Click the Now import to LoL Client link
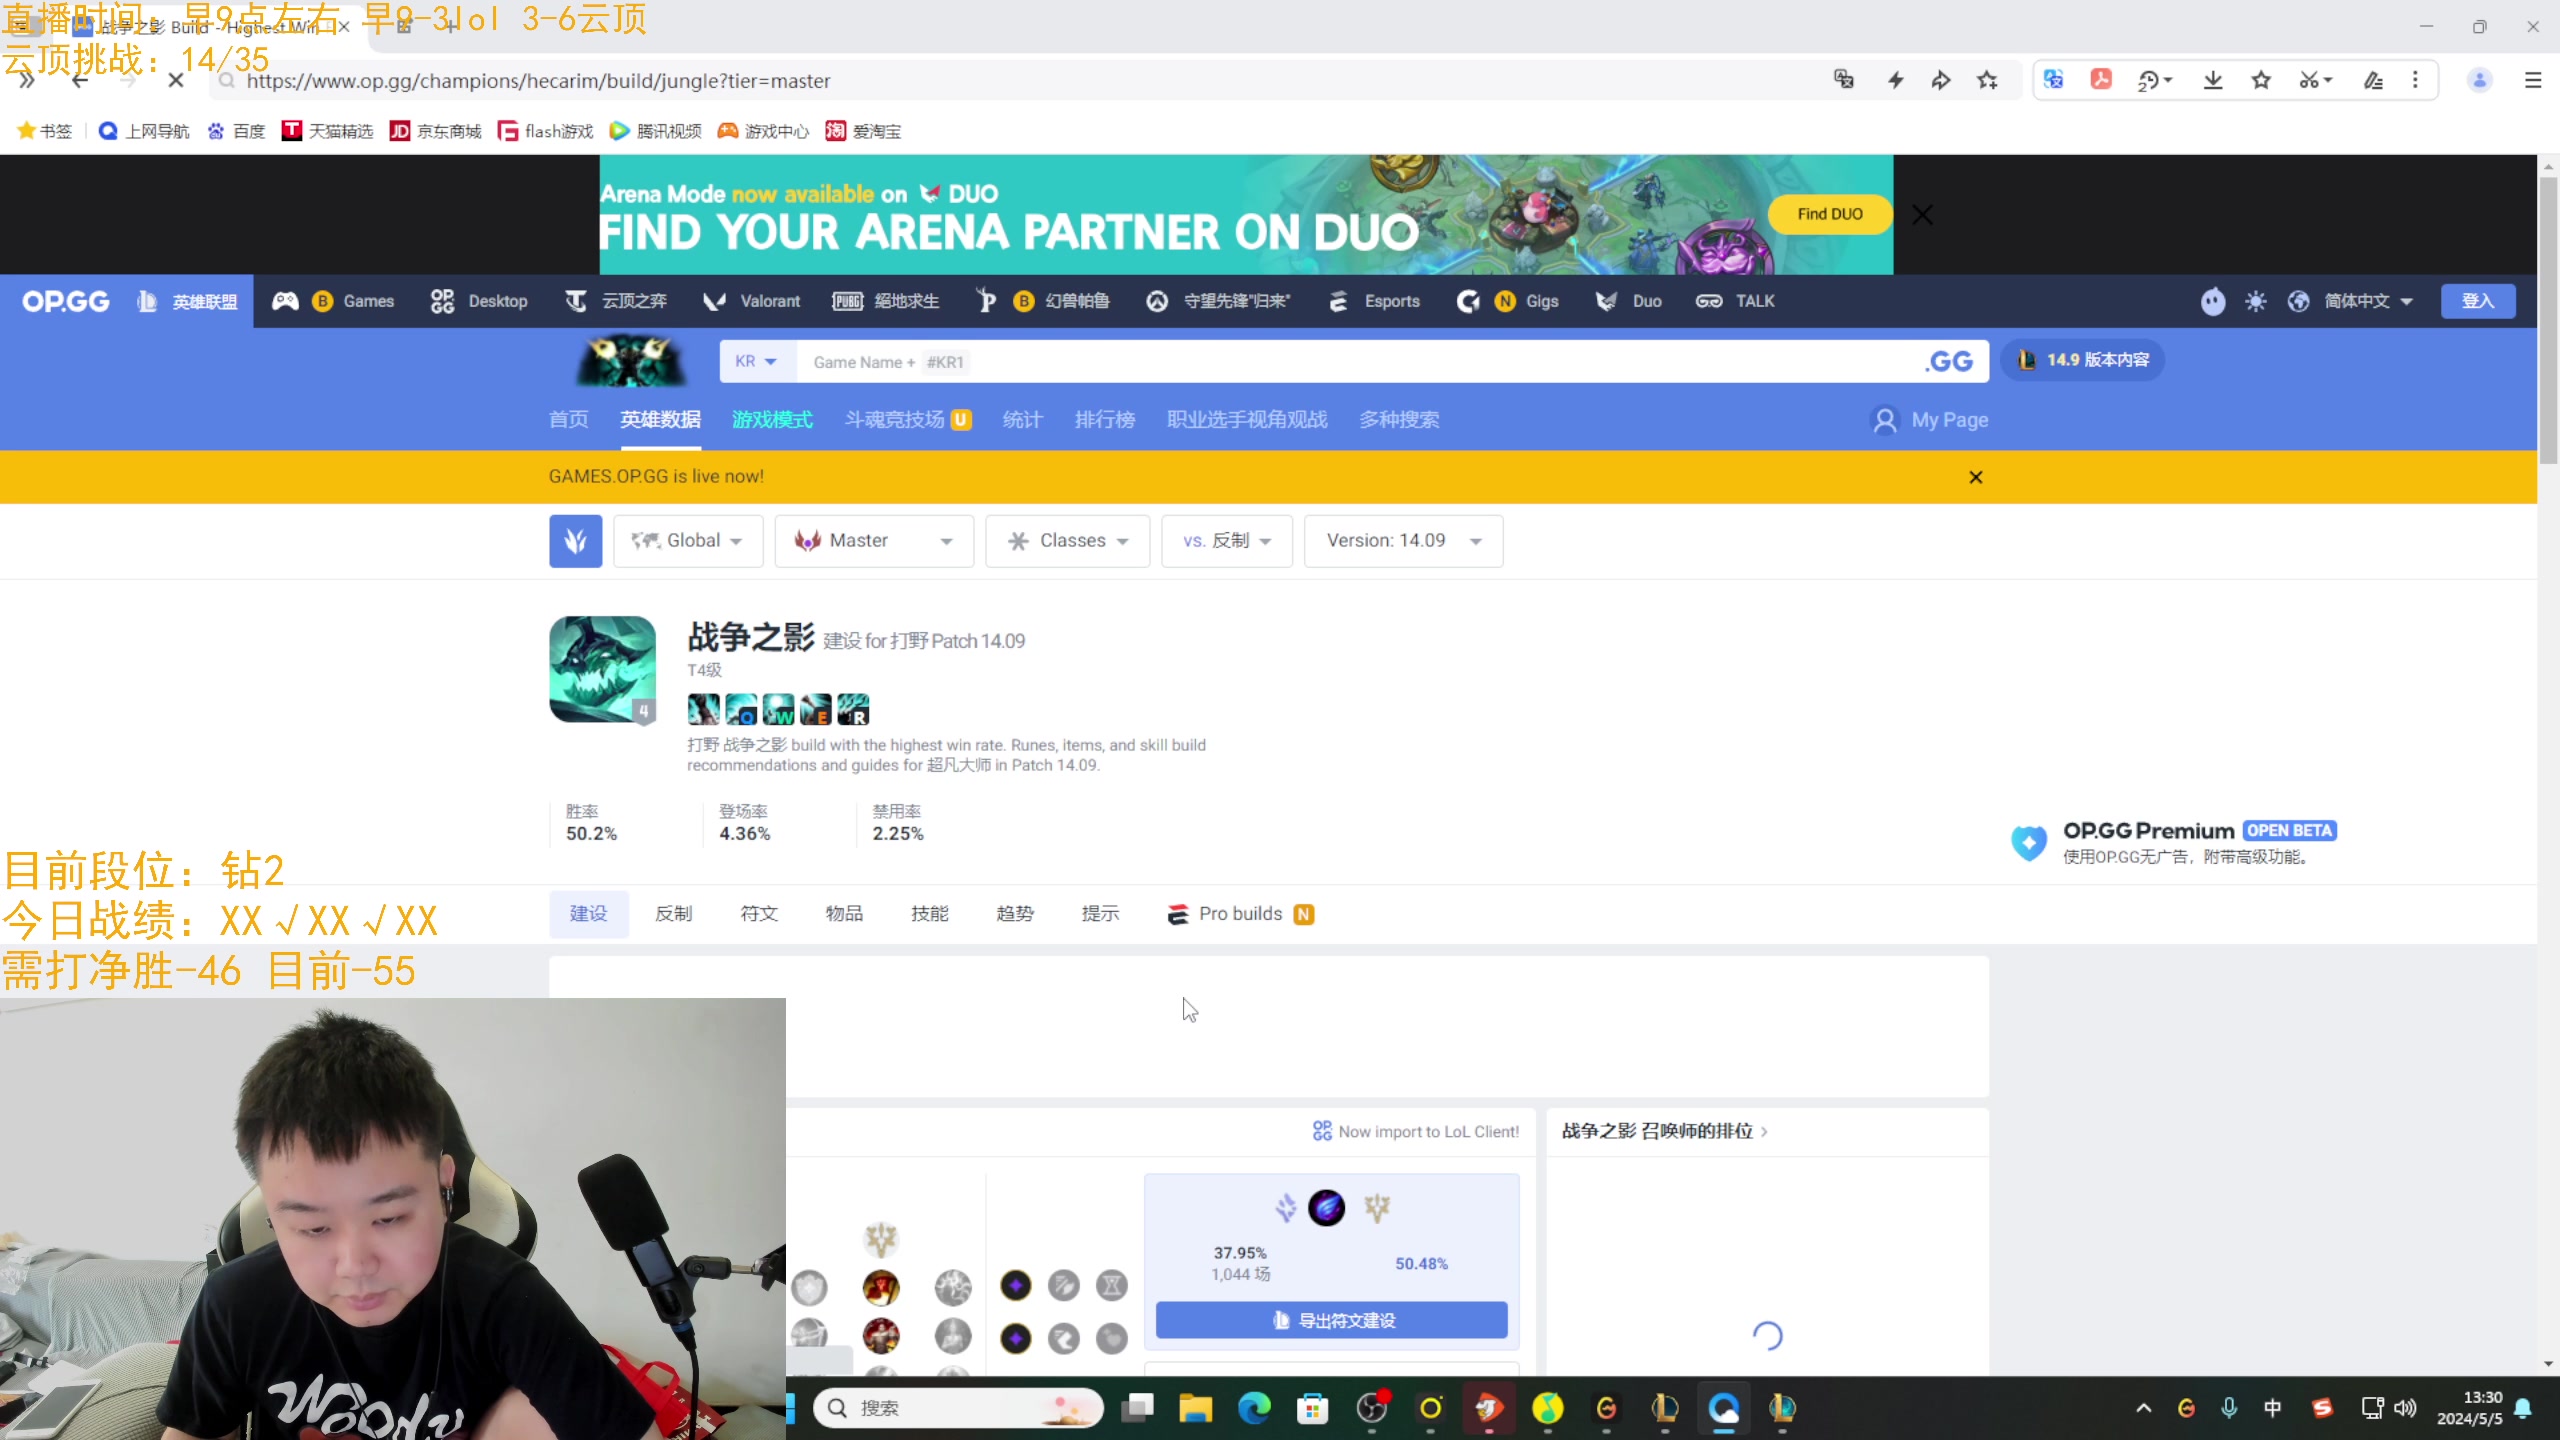 [x=1416, y=1131]
